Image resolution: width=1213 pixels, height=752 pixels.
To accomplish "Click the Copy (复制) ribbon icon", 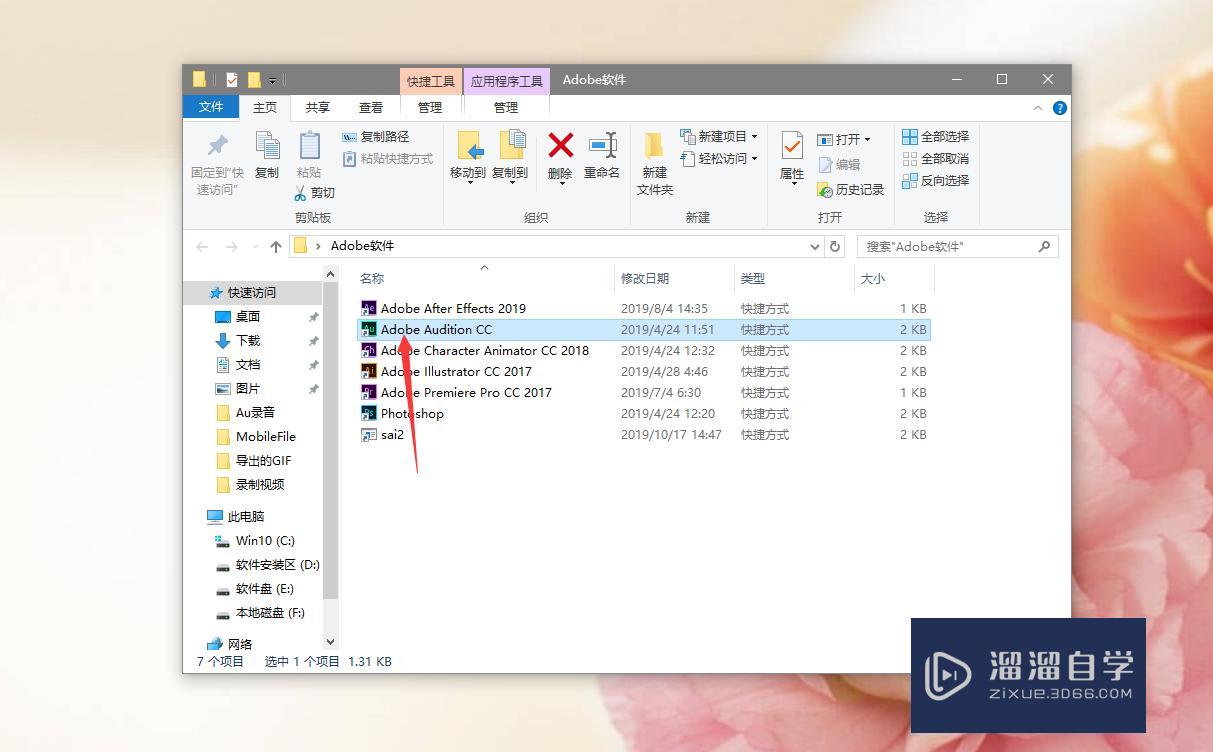I will (267, 147).
